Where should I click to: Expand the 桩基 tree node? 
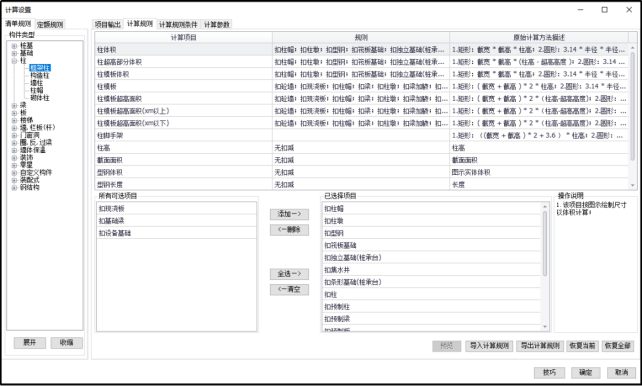coord(15,46)
